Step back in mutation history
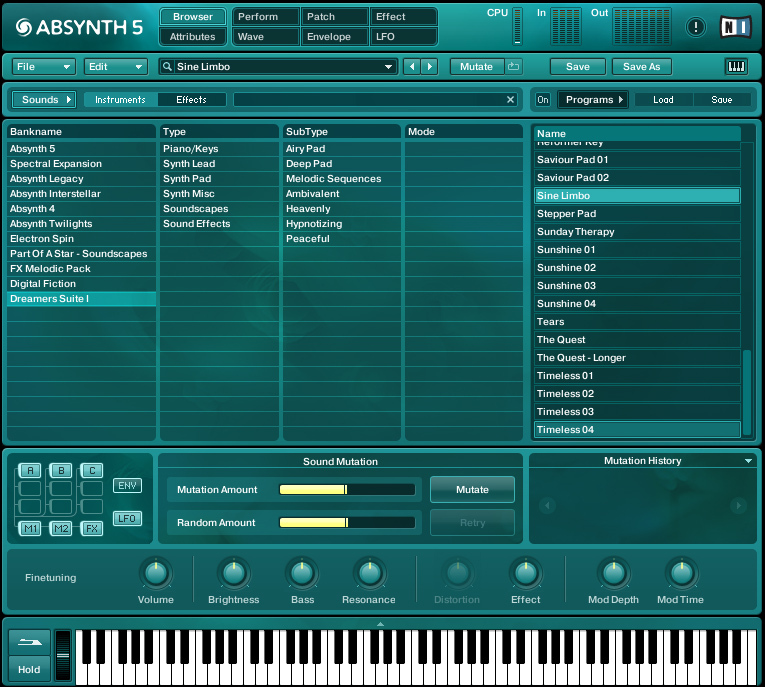 click(x=547, y=505)
